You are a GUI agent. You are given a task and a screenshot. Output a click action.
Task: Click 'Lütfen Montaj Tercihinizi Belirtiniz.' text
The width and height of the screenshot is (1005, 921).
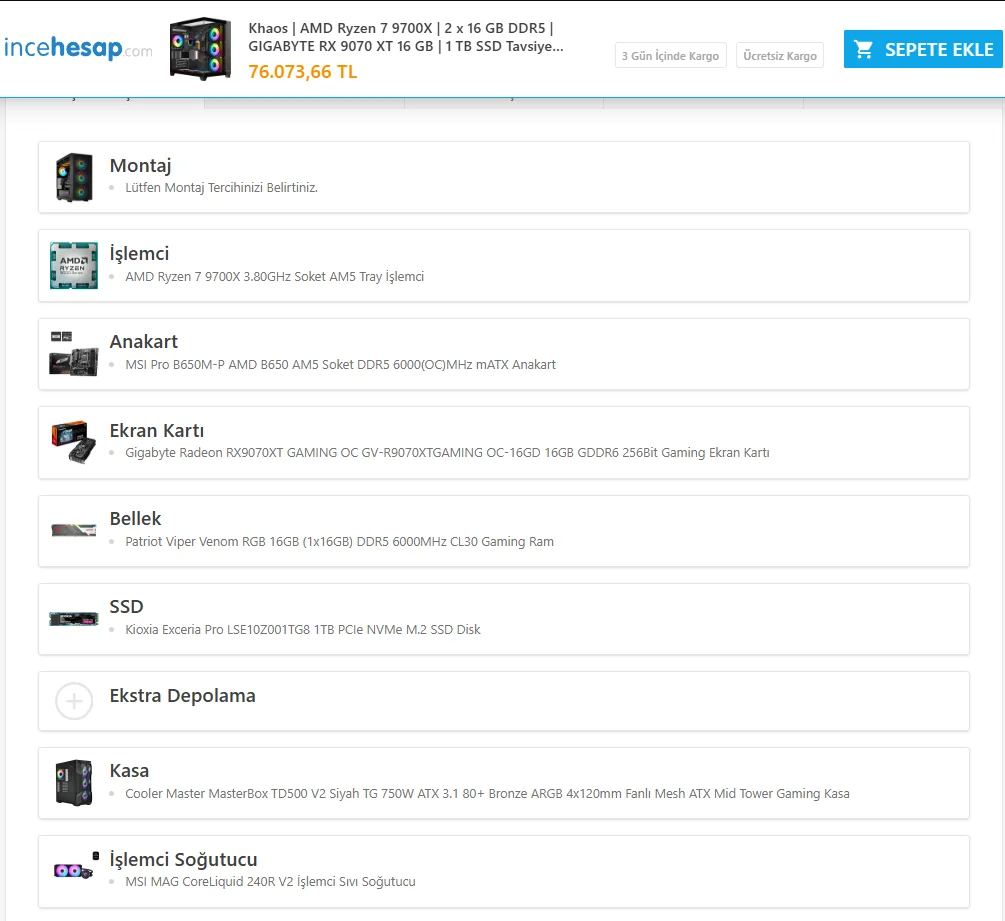[x=221, y=188]
